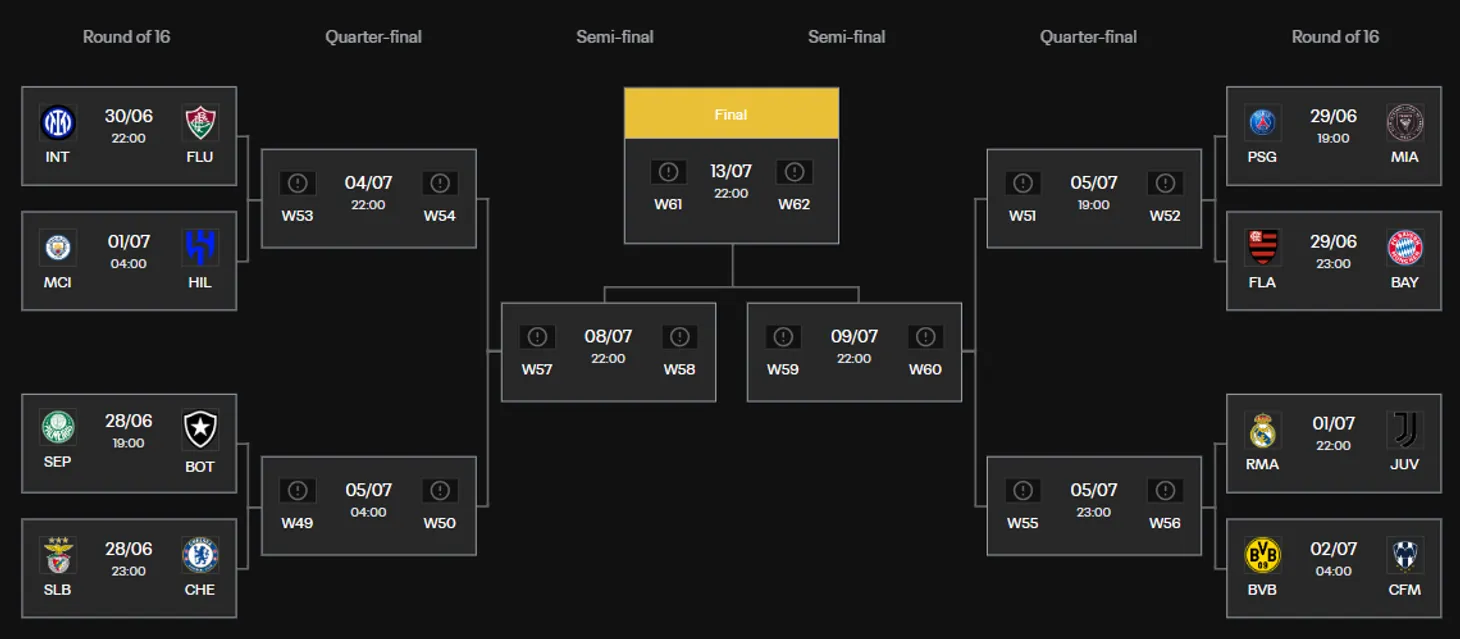Click the W52 placeholder icon
1460x639 pixels.
pyautogui.click(x=1164, y=183)
